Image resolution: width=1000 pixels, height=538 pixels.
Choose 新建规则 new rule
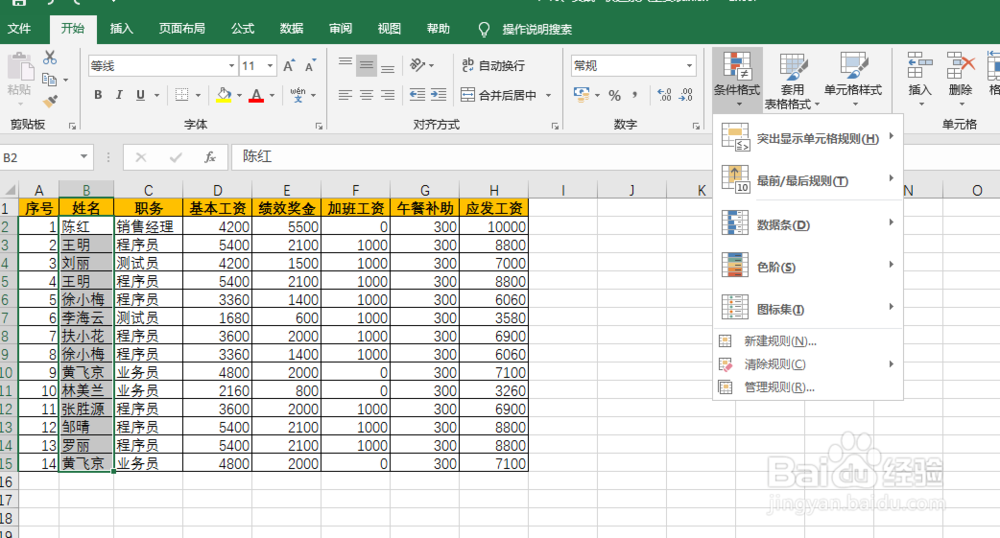[x=807, y=341]
